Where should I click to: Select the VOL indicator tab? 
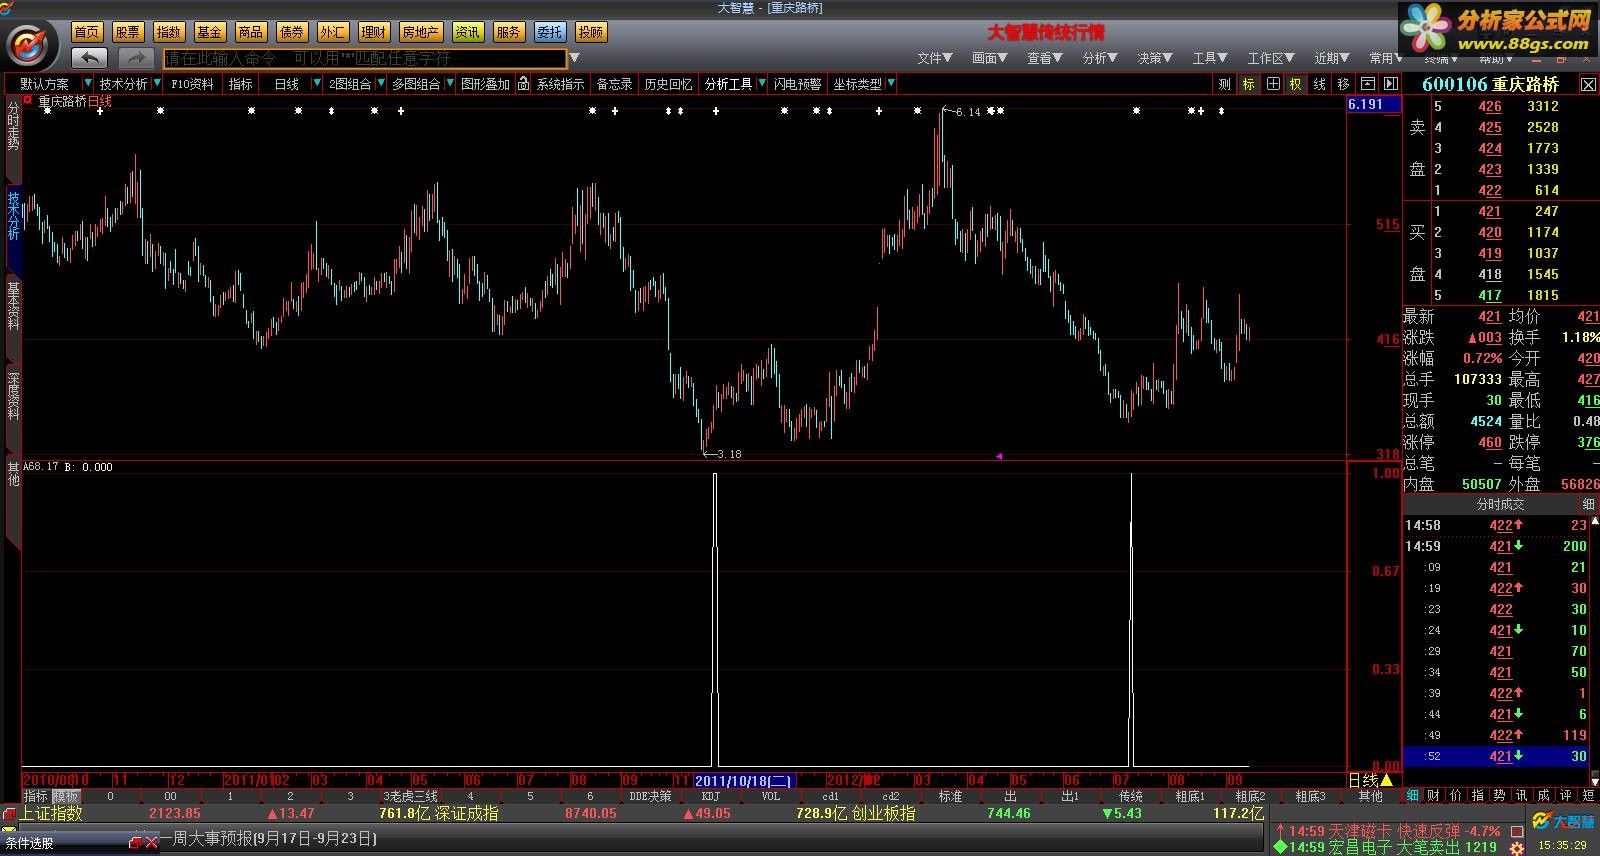770,796
